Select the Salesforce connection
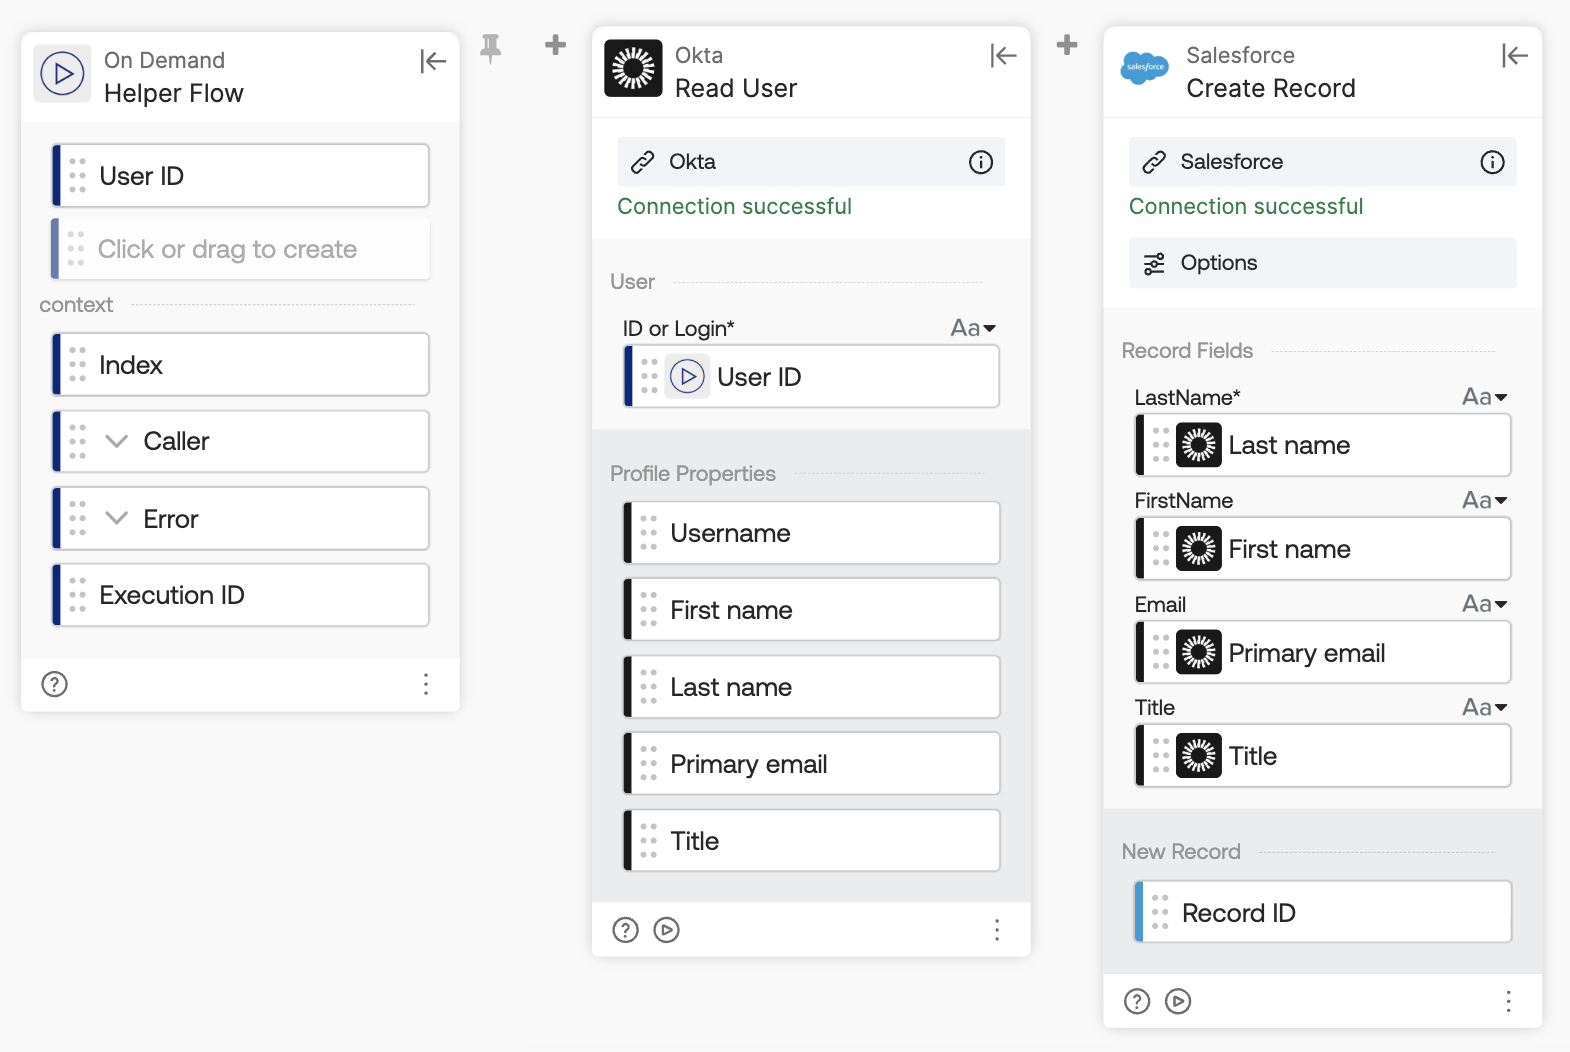 click(1322, 162)
